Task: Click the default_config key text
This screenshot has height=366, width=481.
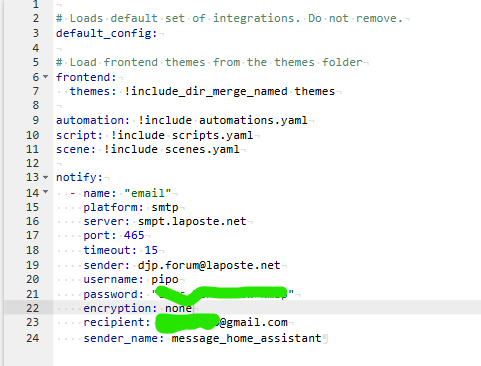Action: (106, 34)
